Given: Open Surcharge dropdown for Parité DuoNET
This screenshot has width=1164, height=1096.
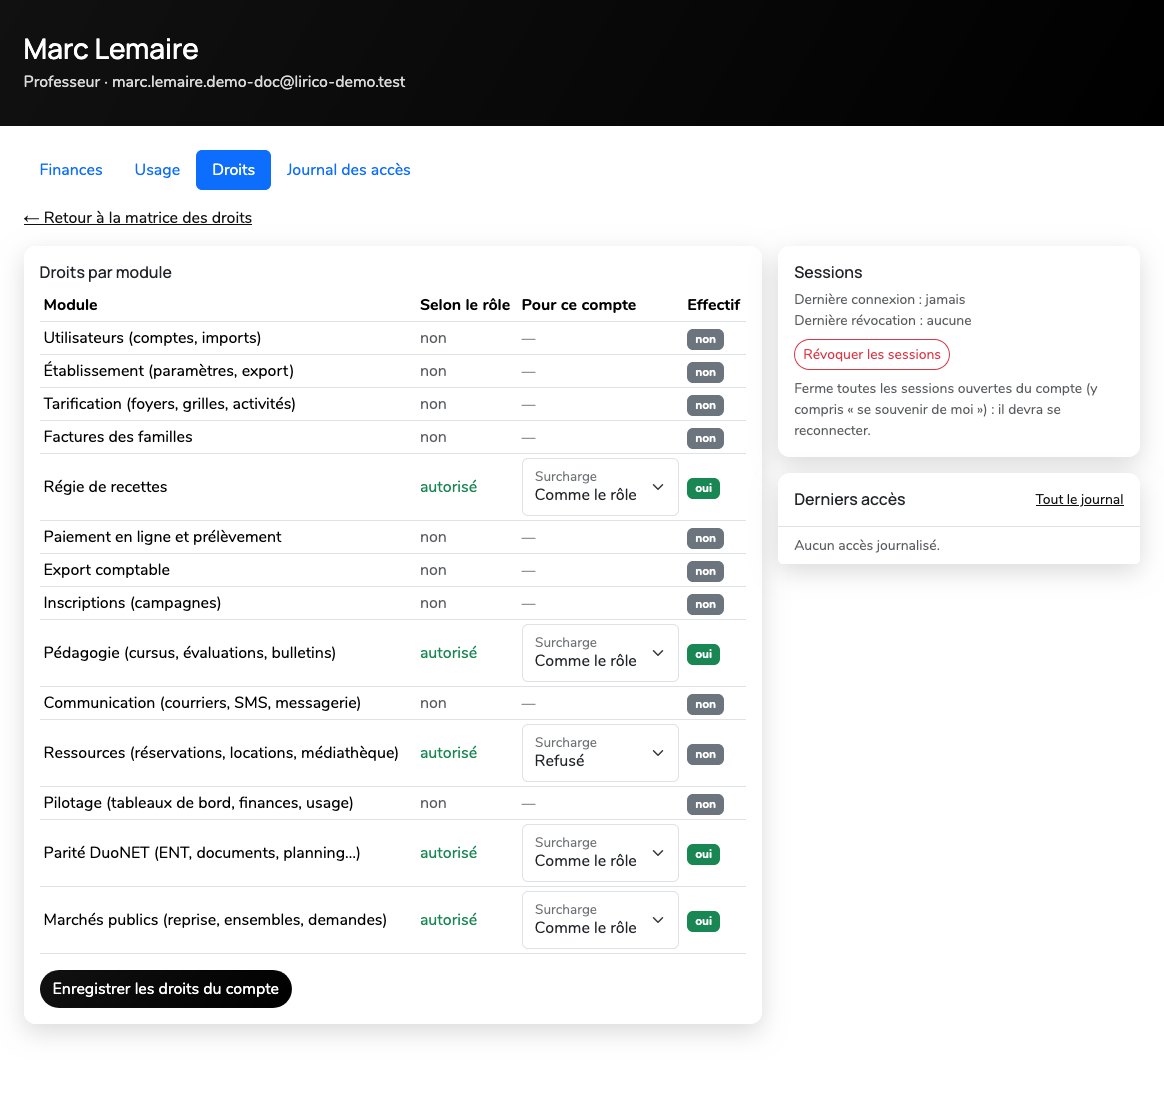Looking at the screenshot, I should (x=600, y=853).
